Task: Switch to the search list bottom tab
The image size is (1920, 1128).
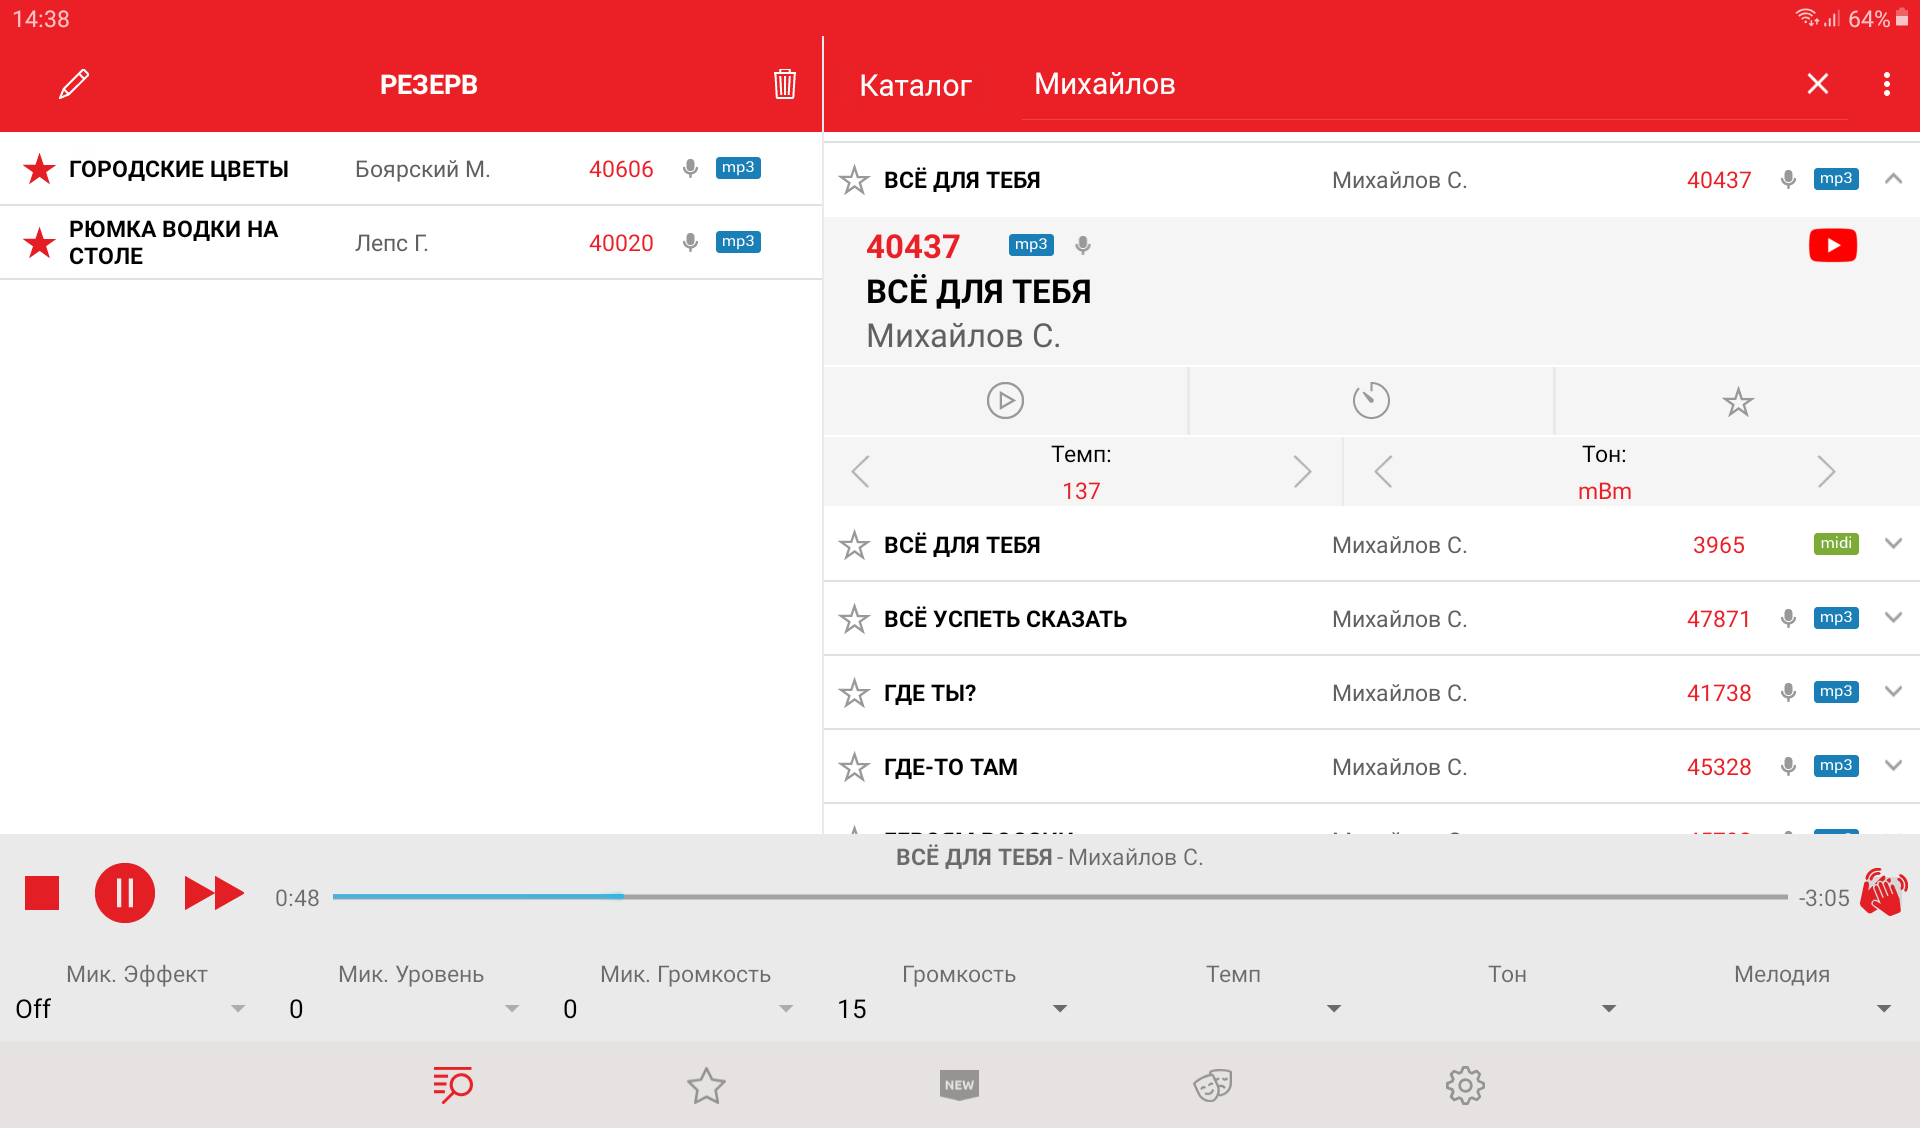Action: tap(452, 1085)
